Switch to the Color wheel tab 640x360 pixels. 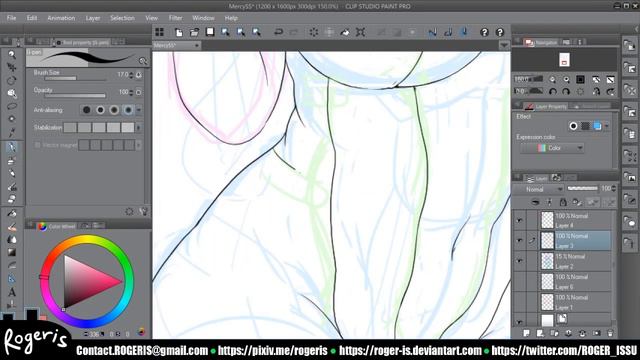(x=57, y=226)
